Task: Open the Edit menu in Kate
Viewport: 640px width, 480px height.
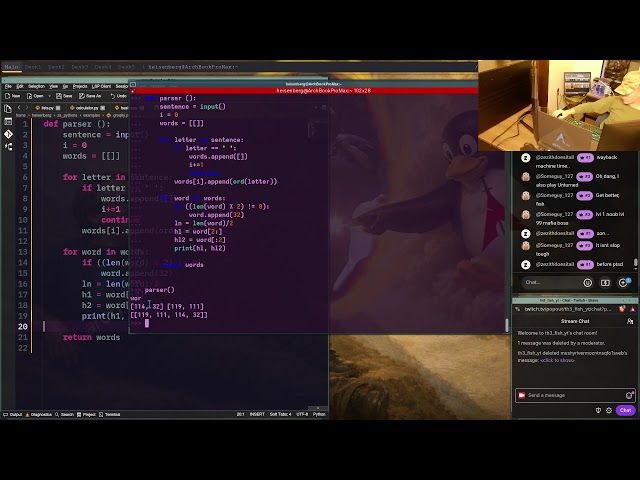Action: click(20, 86)
